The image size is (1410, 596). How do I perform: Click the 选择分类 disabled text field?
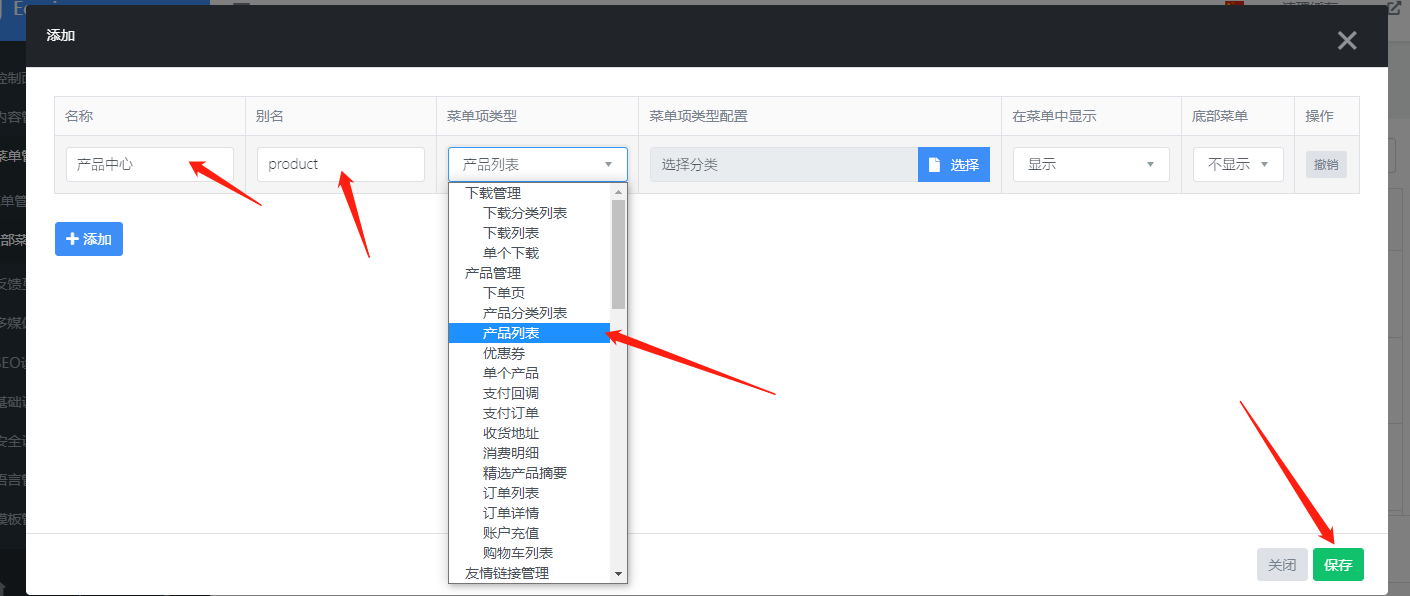pos(783,165)
